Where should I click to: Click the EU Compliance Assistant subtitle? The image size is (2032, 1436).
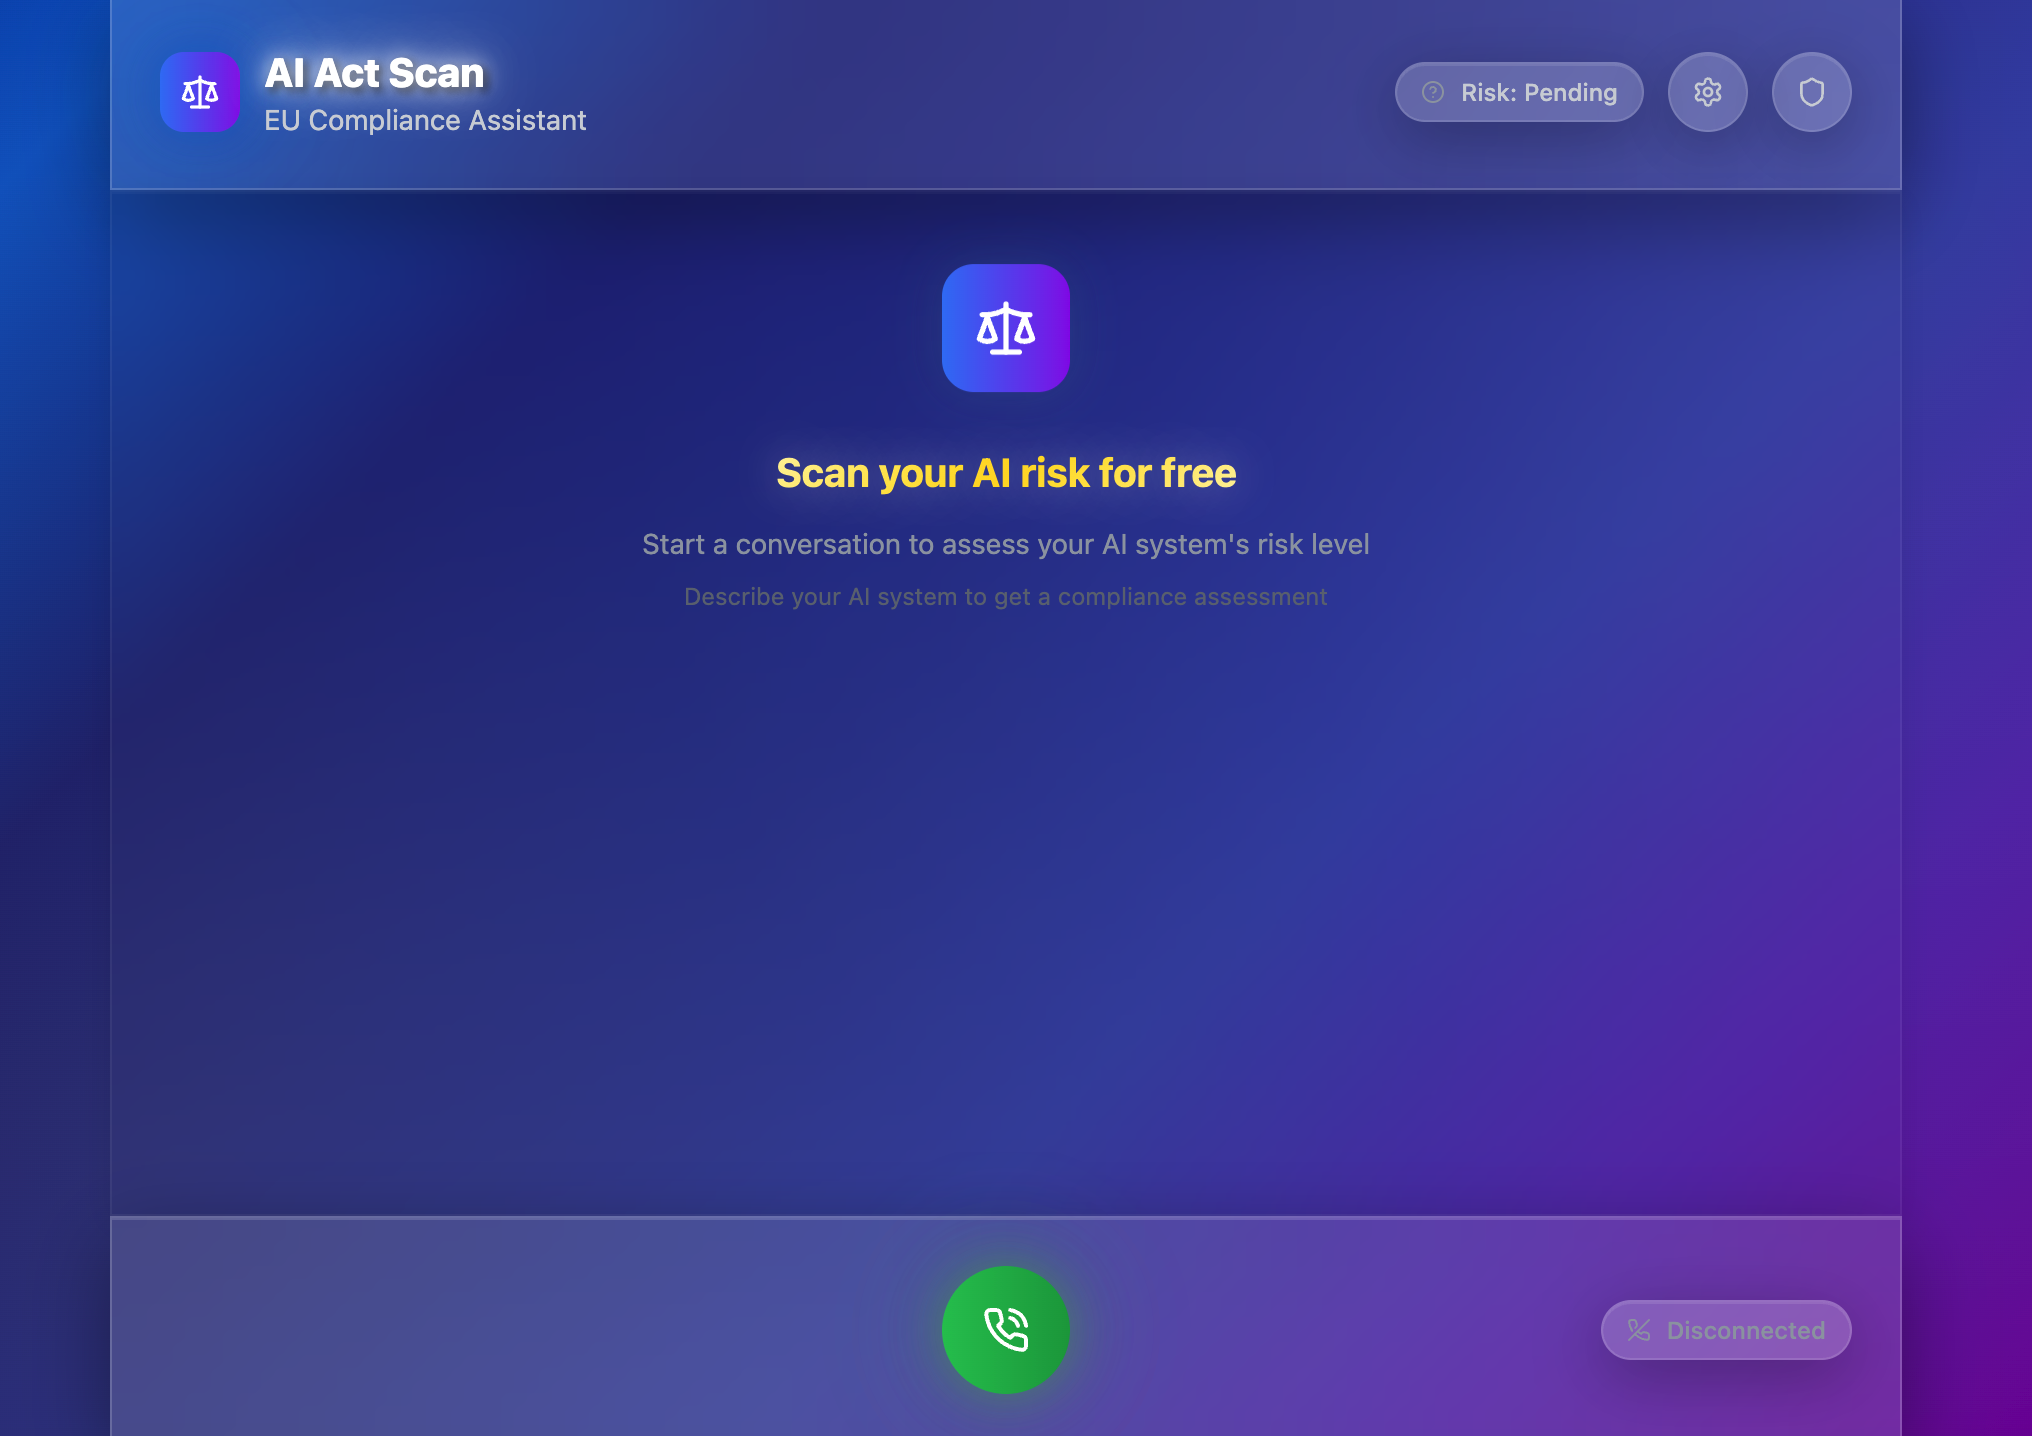(x=425, y=120)
